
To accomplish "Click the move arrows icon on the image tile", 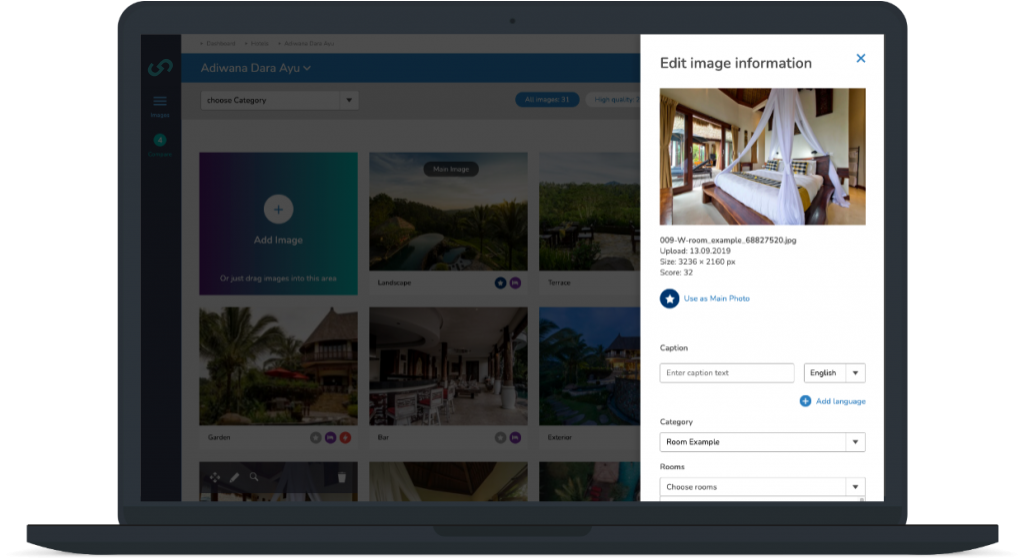I will pos(214,478).
